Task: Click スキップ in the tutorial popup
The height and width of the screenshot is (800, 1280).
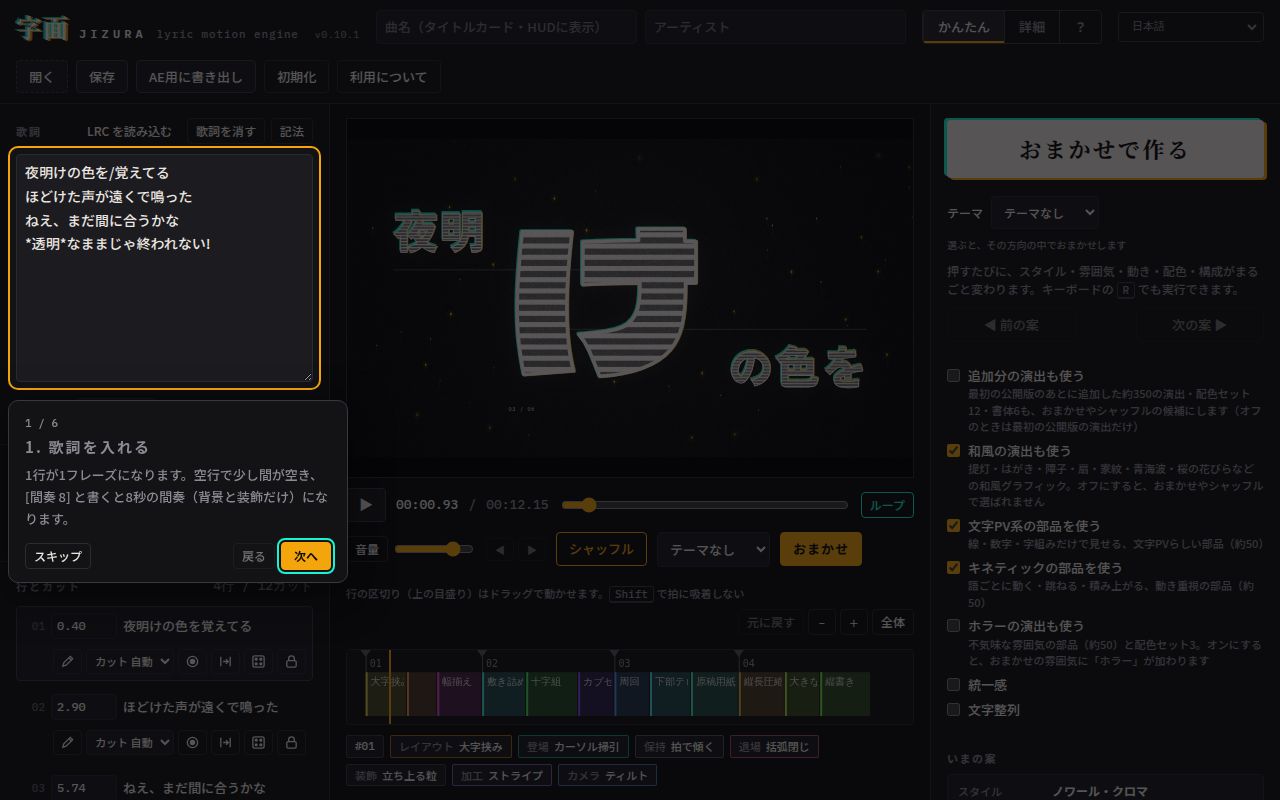Action: [58, 556]
